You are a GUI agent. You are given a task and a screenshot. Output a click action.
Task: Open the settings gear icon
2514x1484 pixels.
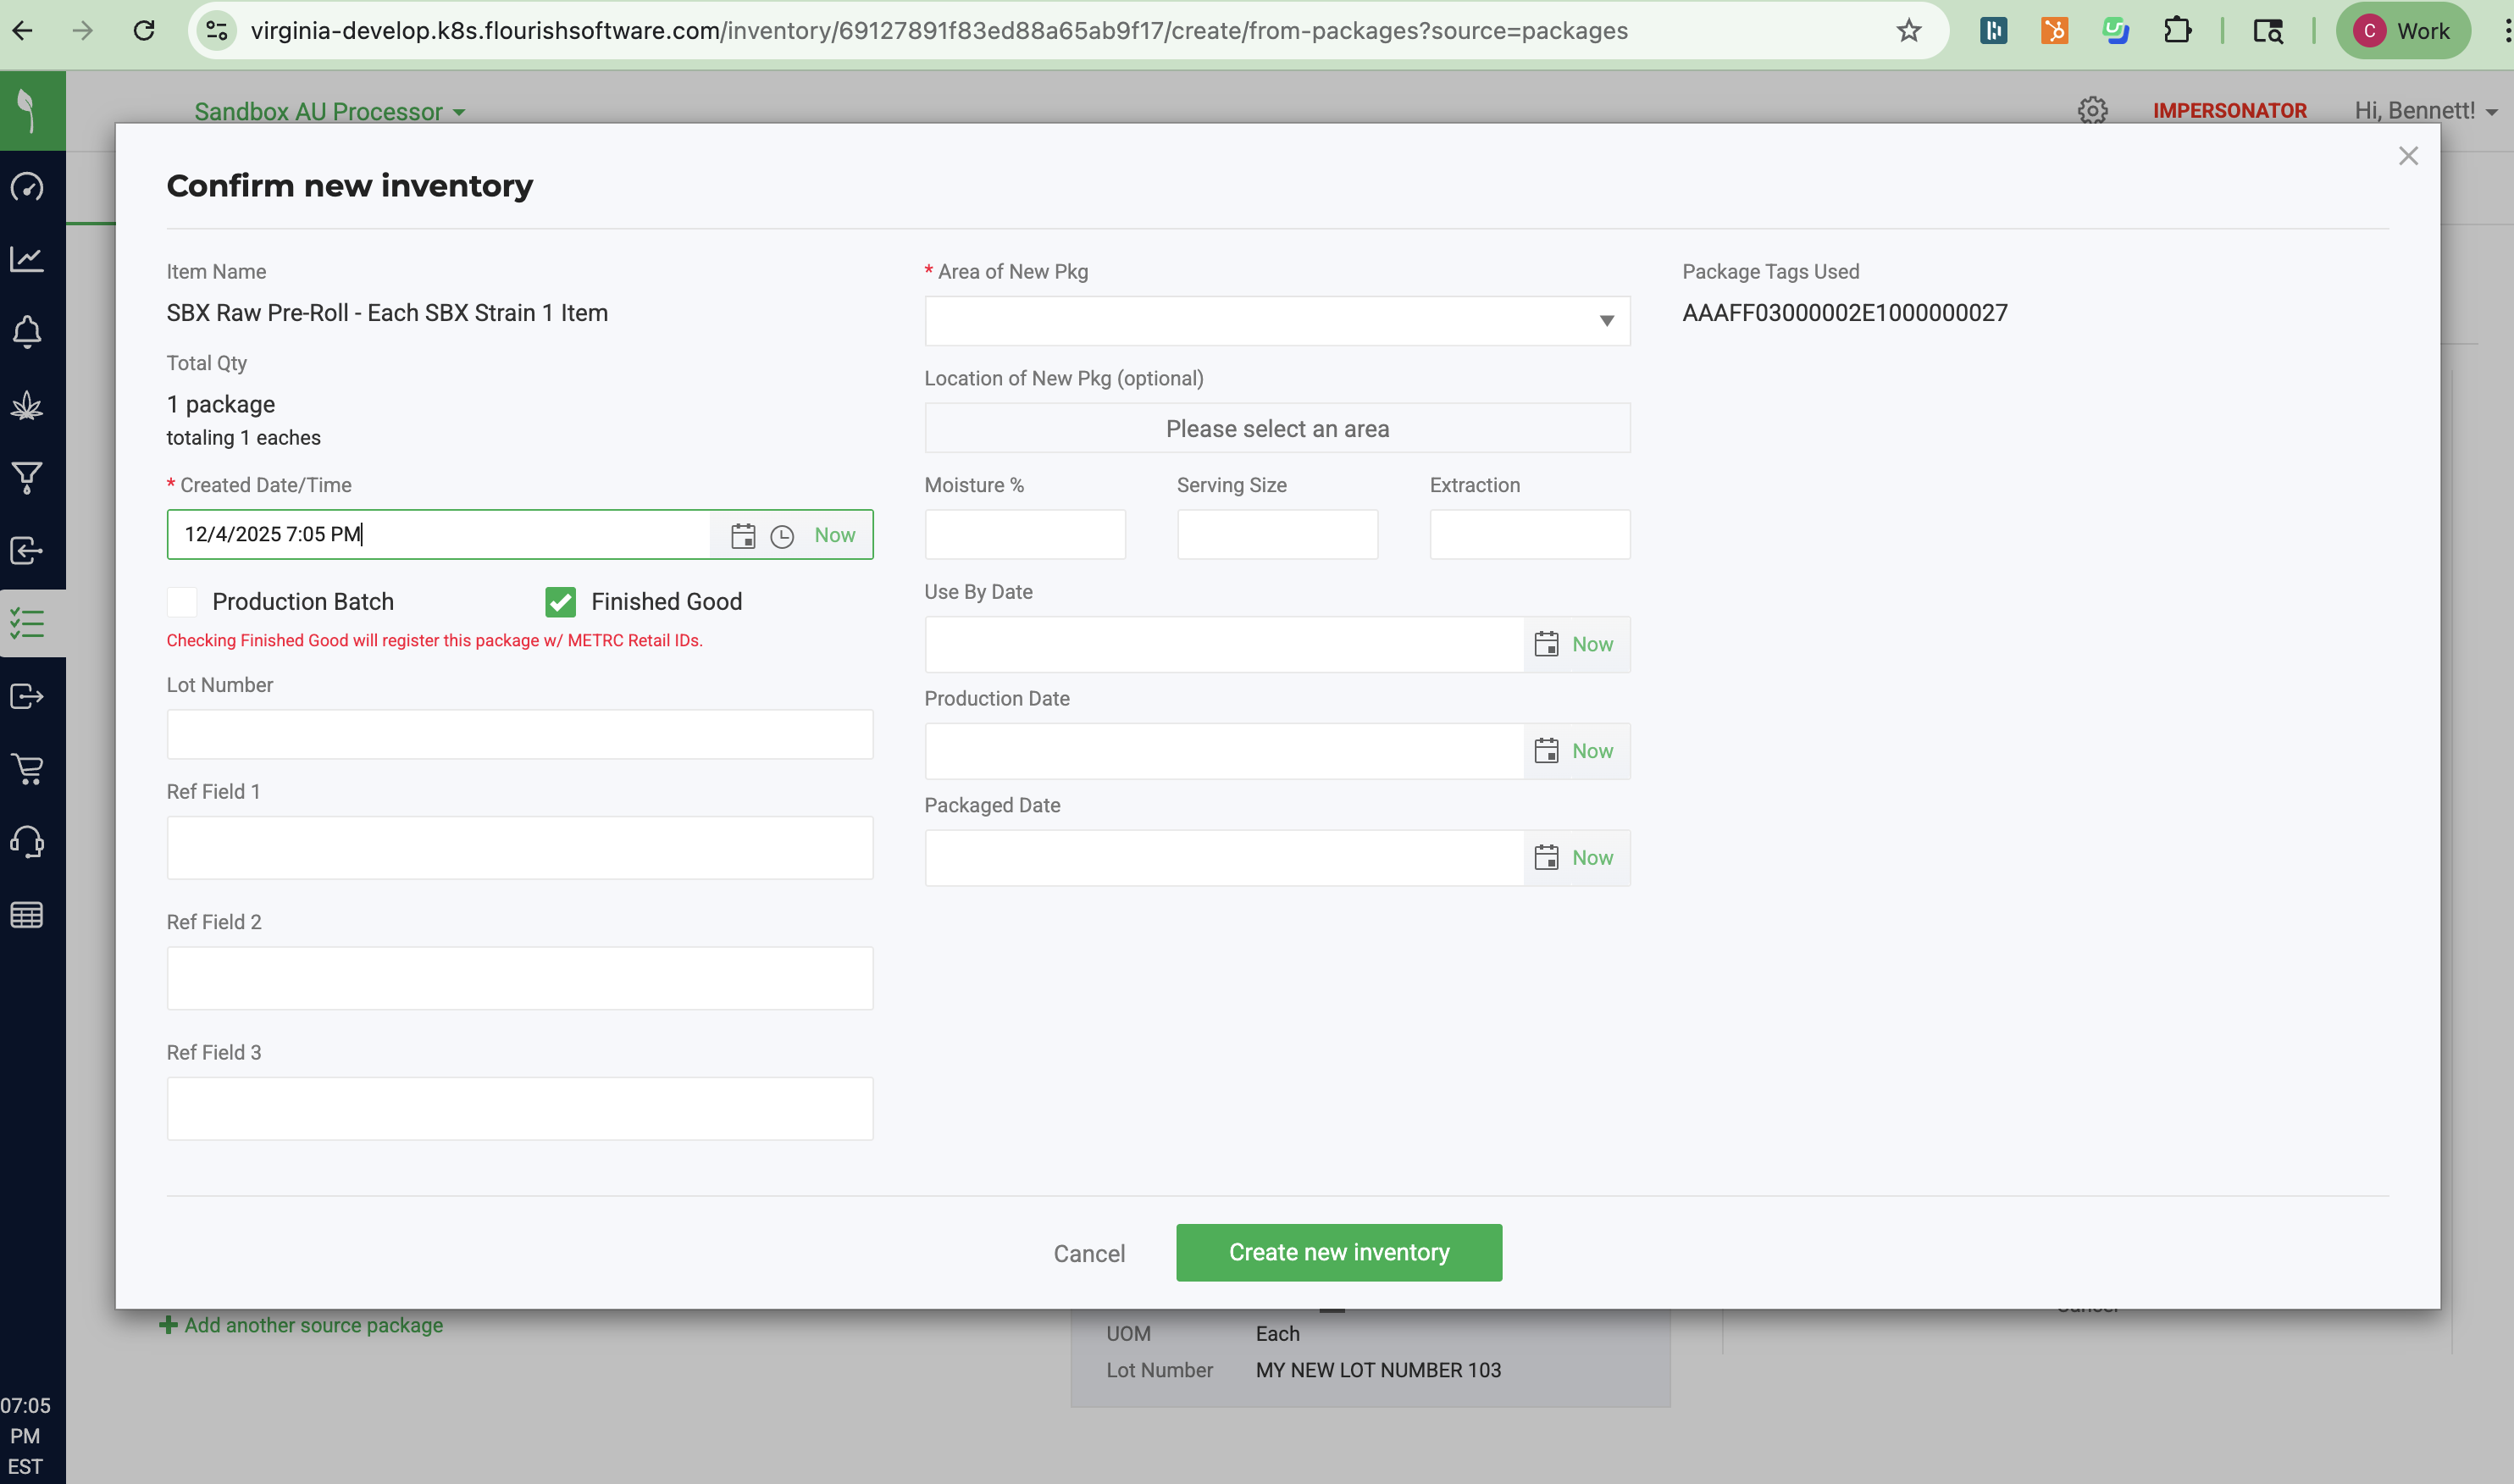[x=2092, y=110]
